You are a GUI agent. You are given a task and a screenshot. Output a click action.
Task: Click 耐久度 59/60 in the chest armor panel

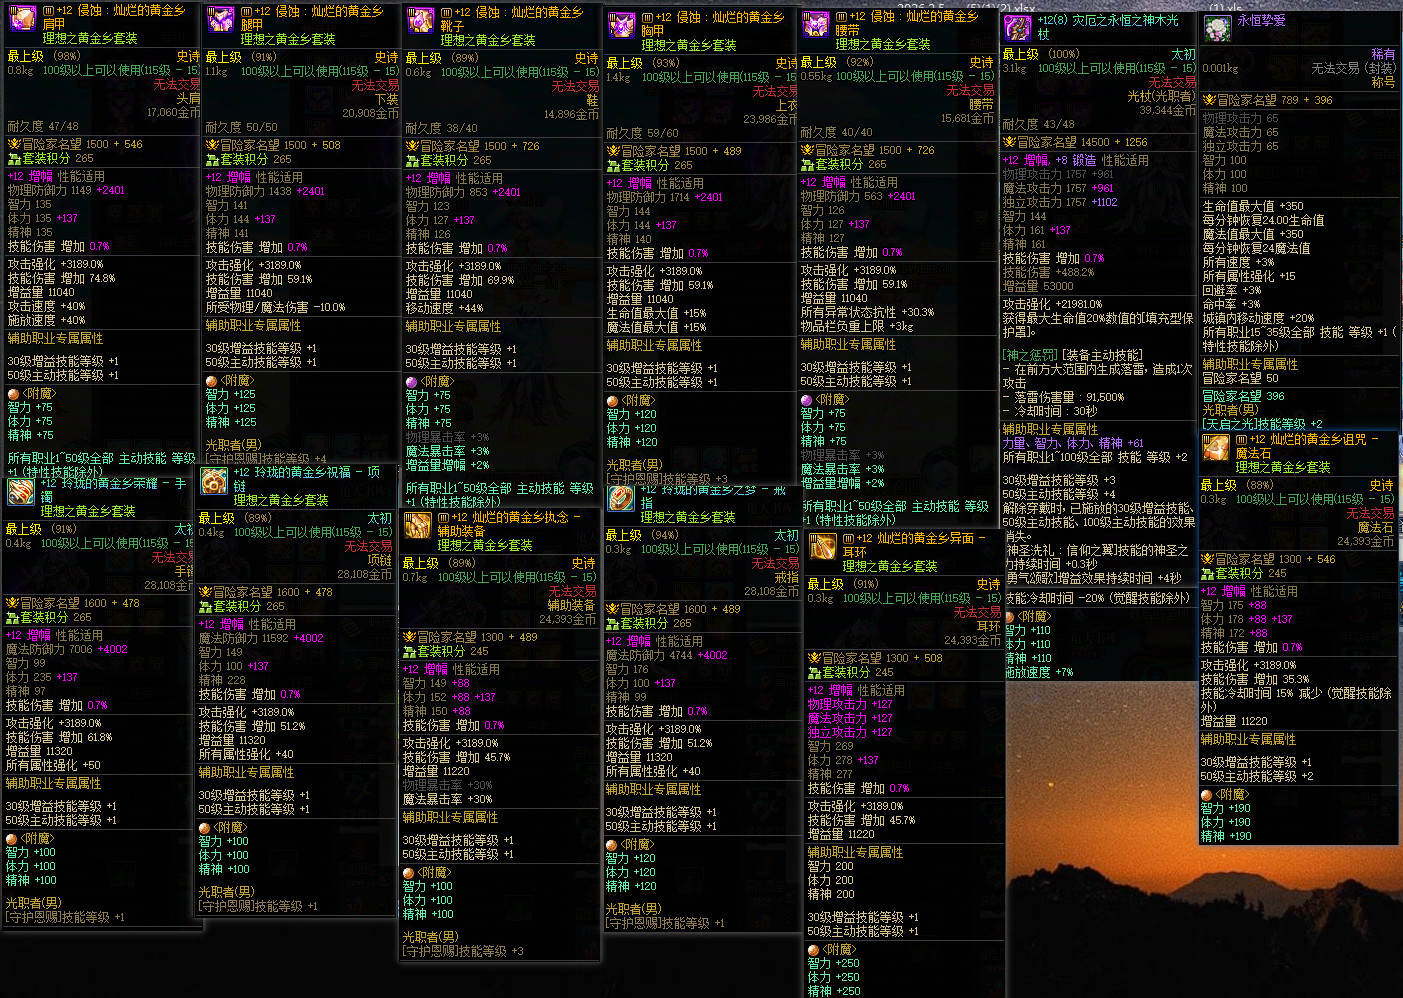pos(642,133)
